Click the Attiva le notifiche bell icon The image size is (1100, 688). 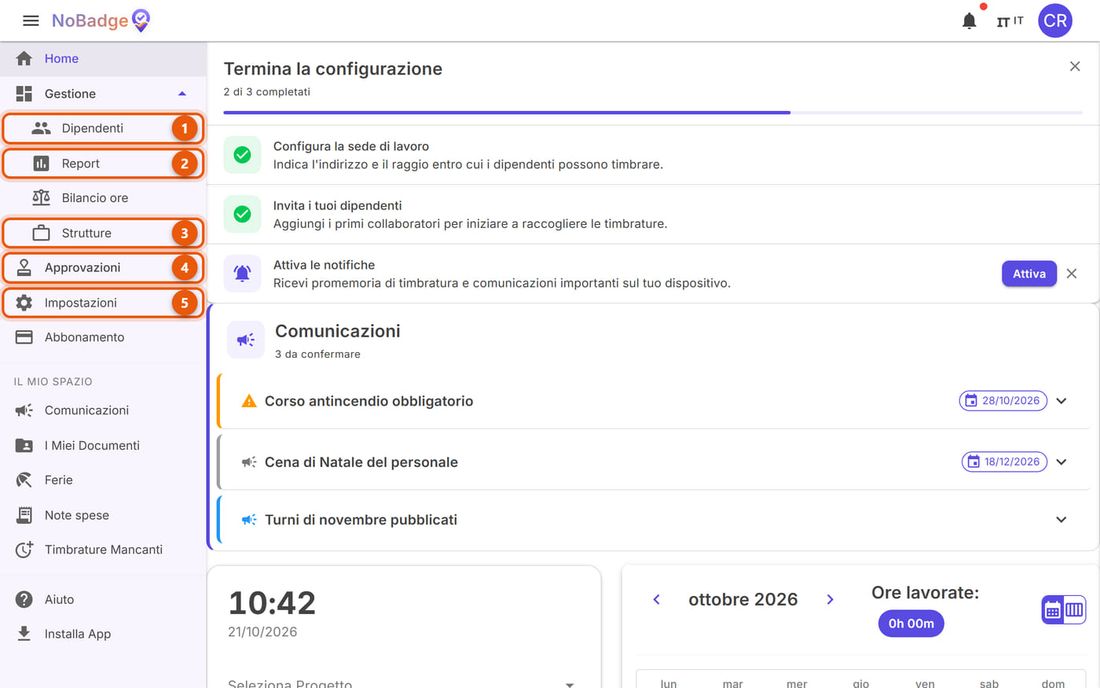tap(242, 274)
